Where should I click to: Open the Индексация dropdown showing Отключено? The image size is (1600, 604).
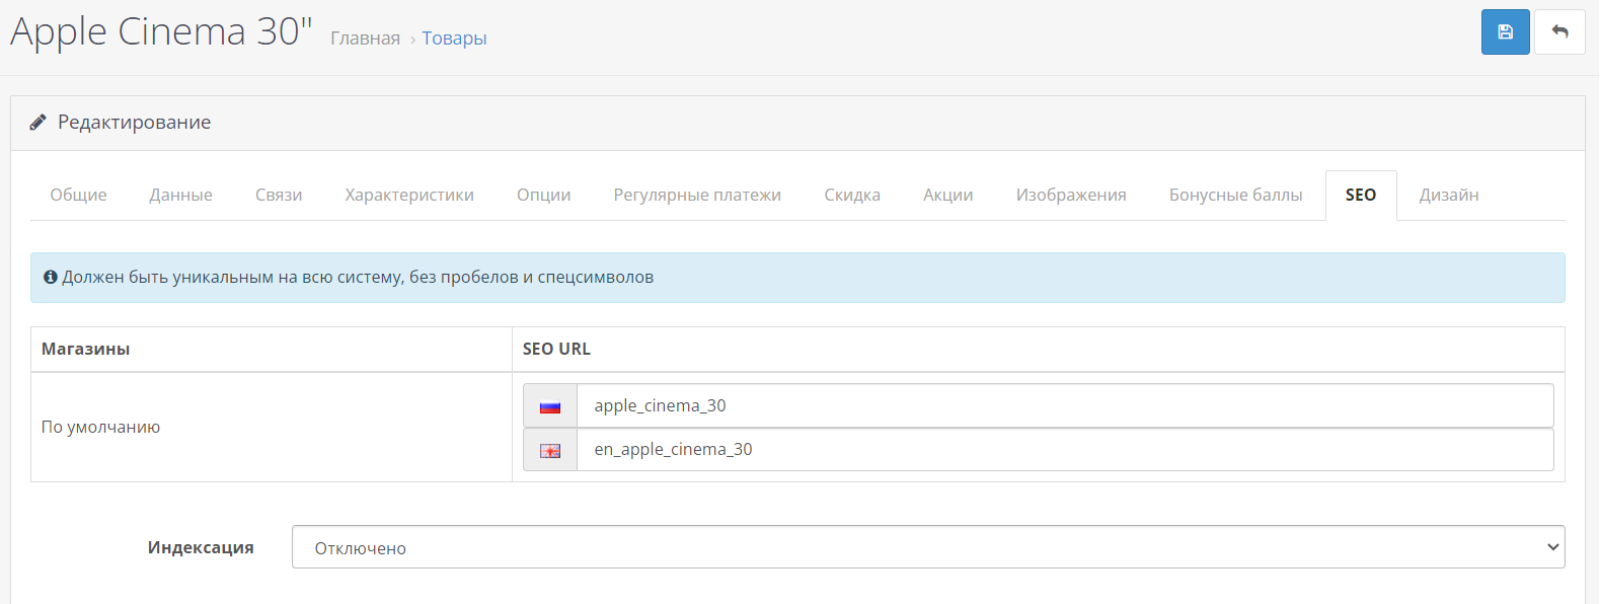[928, 547]
